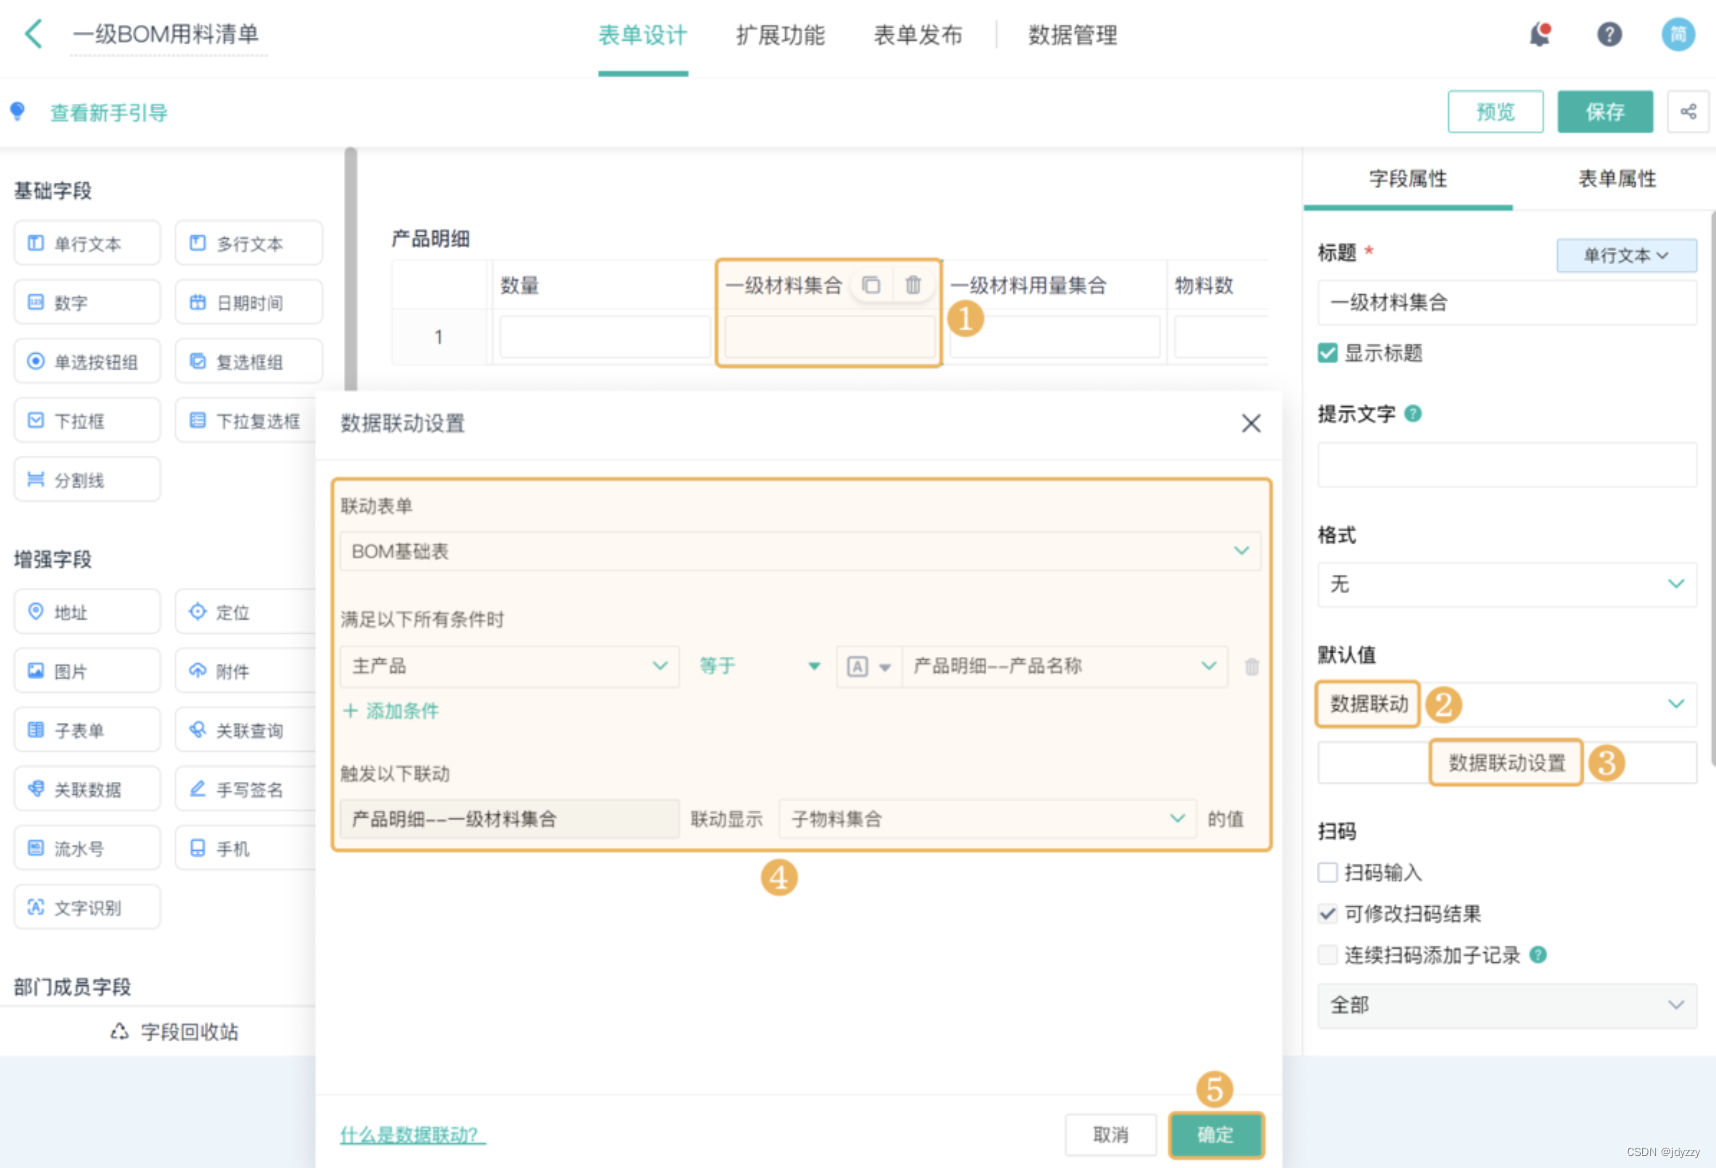1716x1168 pixels.
Task: Add a 图片 field
Action: click(x=87, y=670)
